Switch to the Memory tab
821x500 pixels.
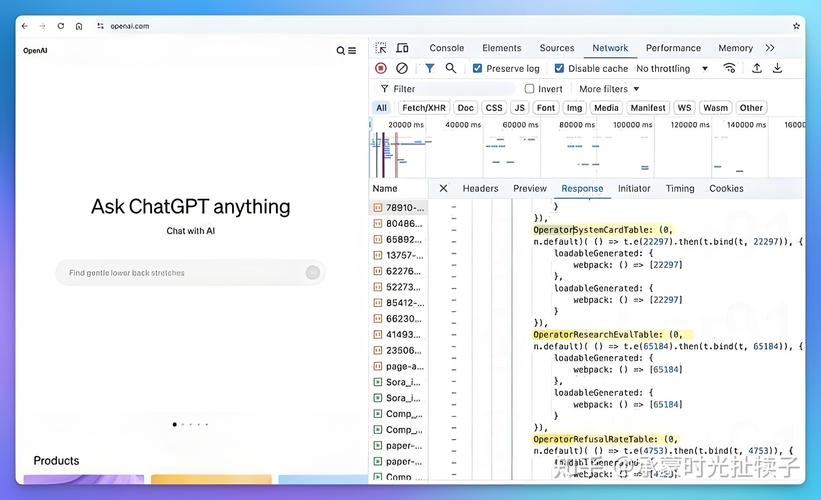click(735, 48)
